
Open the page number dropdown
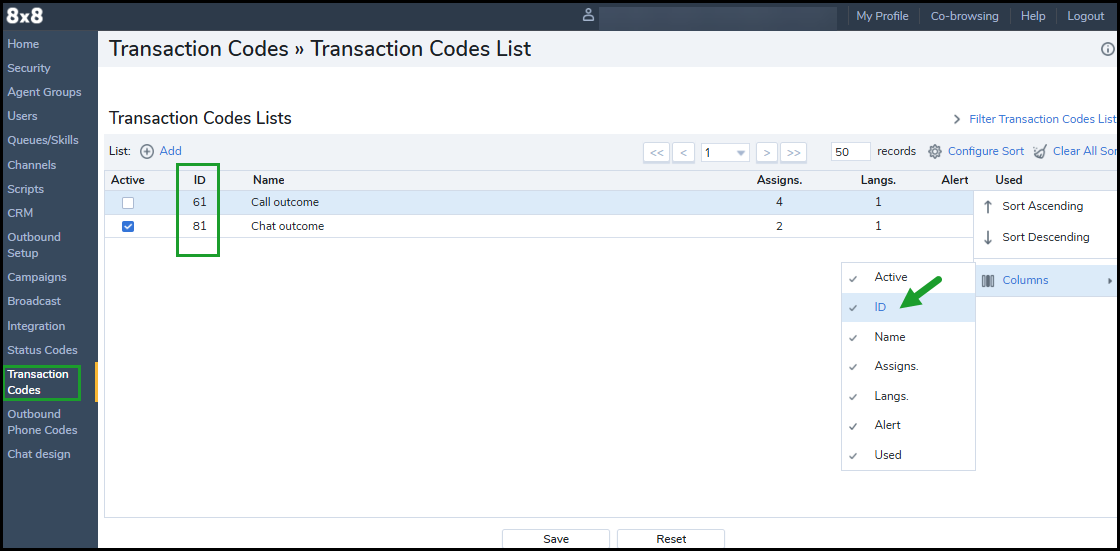click(x=740, y=153)
